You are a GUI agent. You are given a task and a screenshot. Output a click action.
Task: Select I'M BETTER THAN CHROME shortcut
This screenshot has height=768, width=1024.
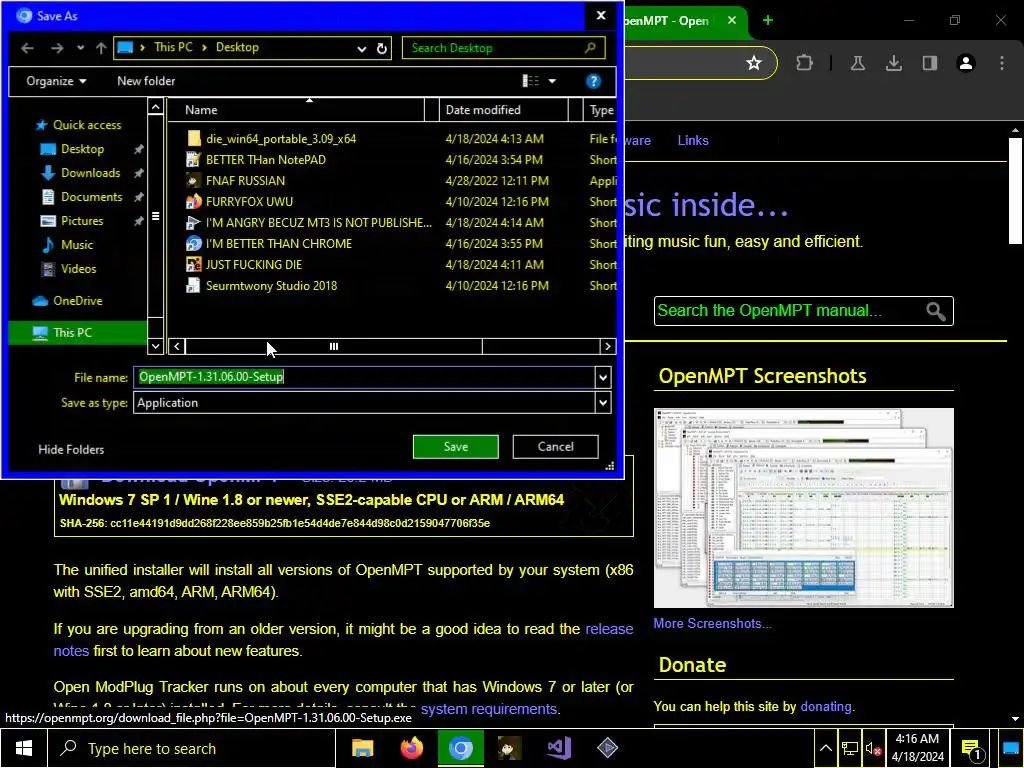point(279,243)
